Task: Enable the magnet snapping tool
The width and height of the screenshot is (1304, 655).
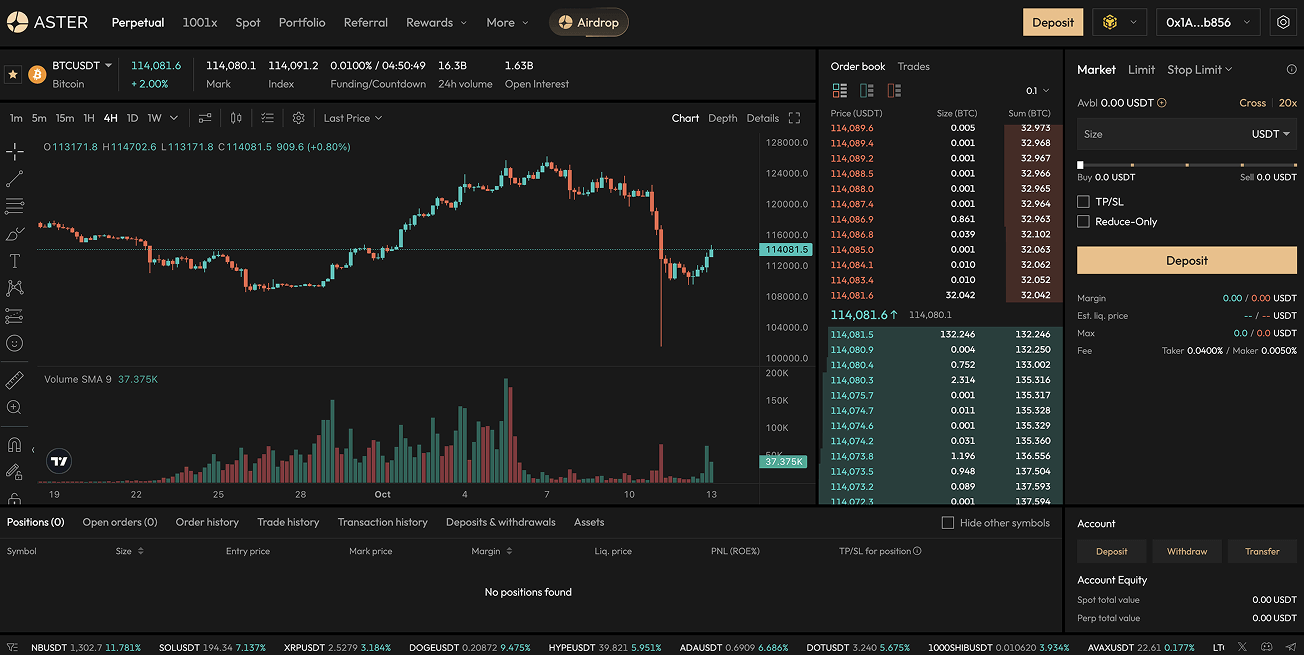Action: tap(16, 443)
